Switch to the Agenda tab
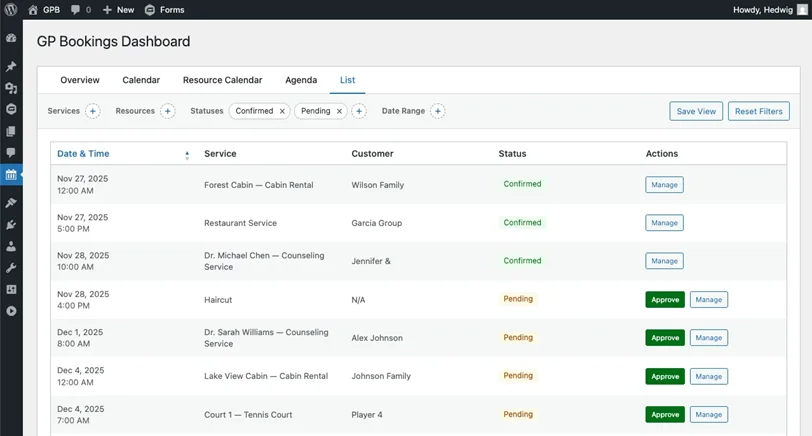The width and height of the screenshot is (812, 436). pos(301,80)
